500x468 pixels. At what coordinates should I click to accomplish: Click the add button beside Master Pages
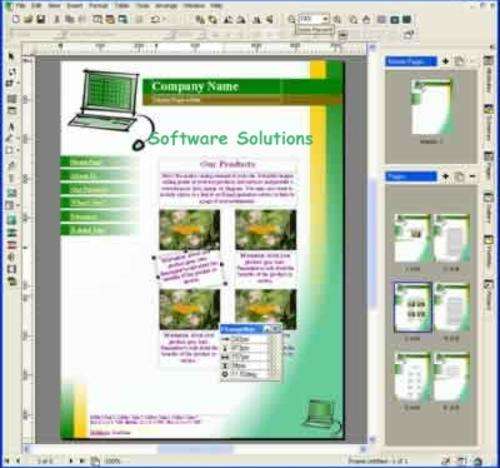(x=445, y=61)
